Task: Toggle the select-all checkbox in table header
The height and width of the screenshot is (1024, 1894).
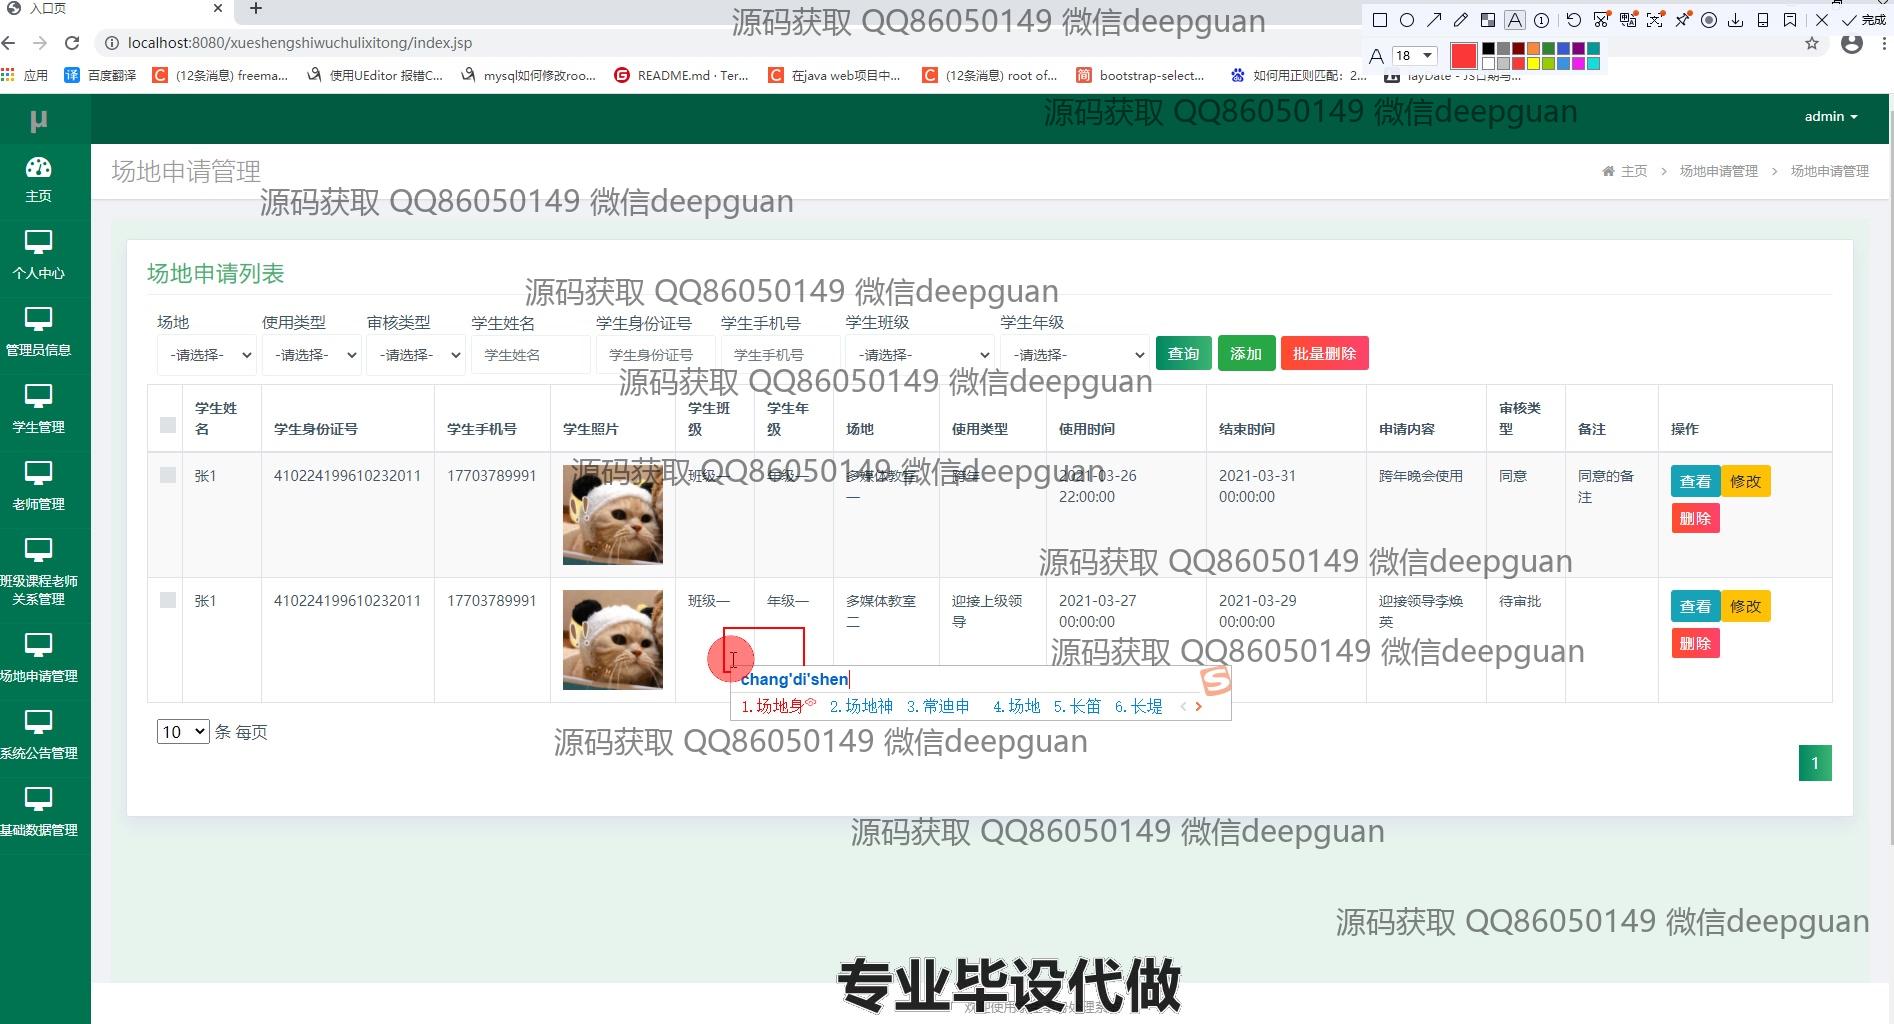Action: tap(168, 425)
